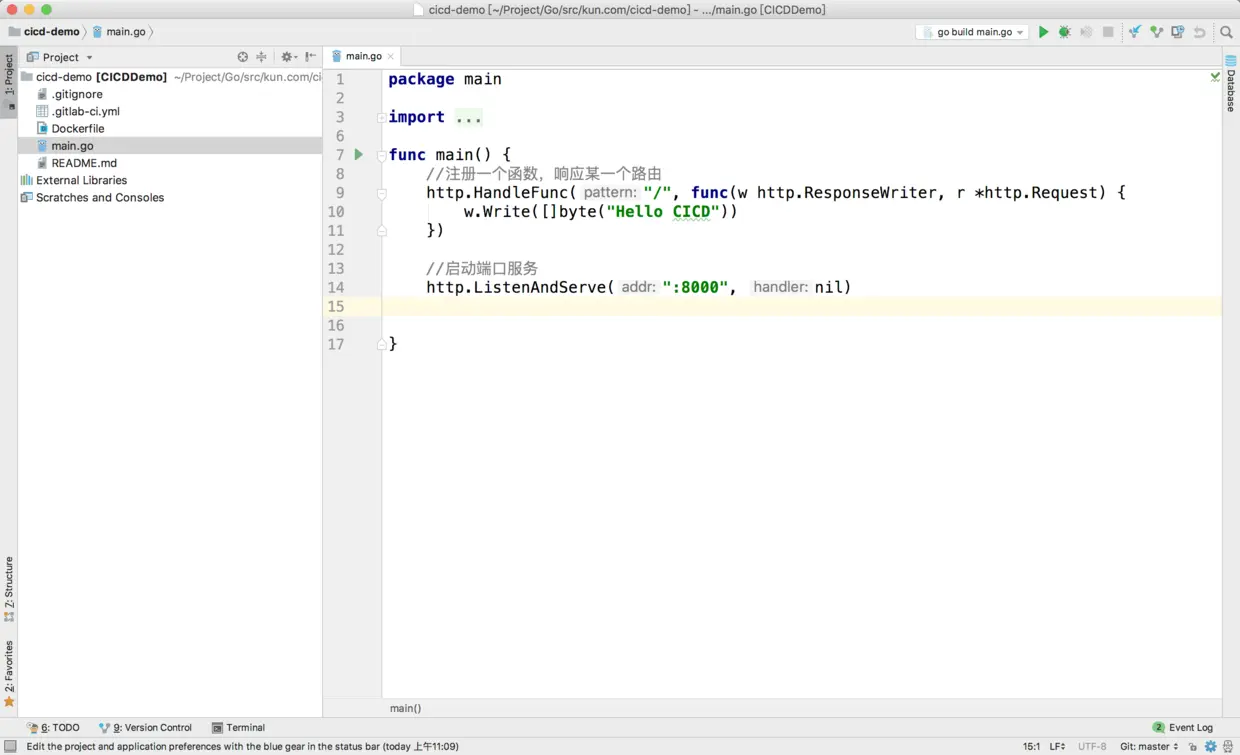Click the main() breadcrumb below editor
Viewport: 1240px width, 755px height.
tap(405, 708)
